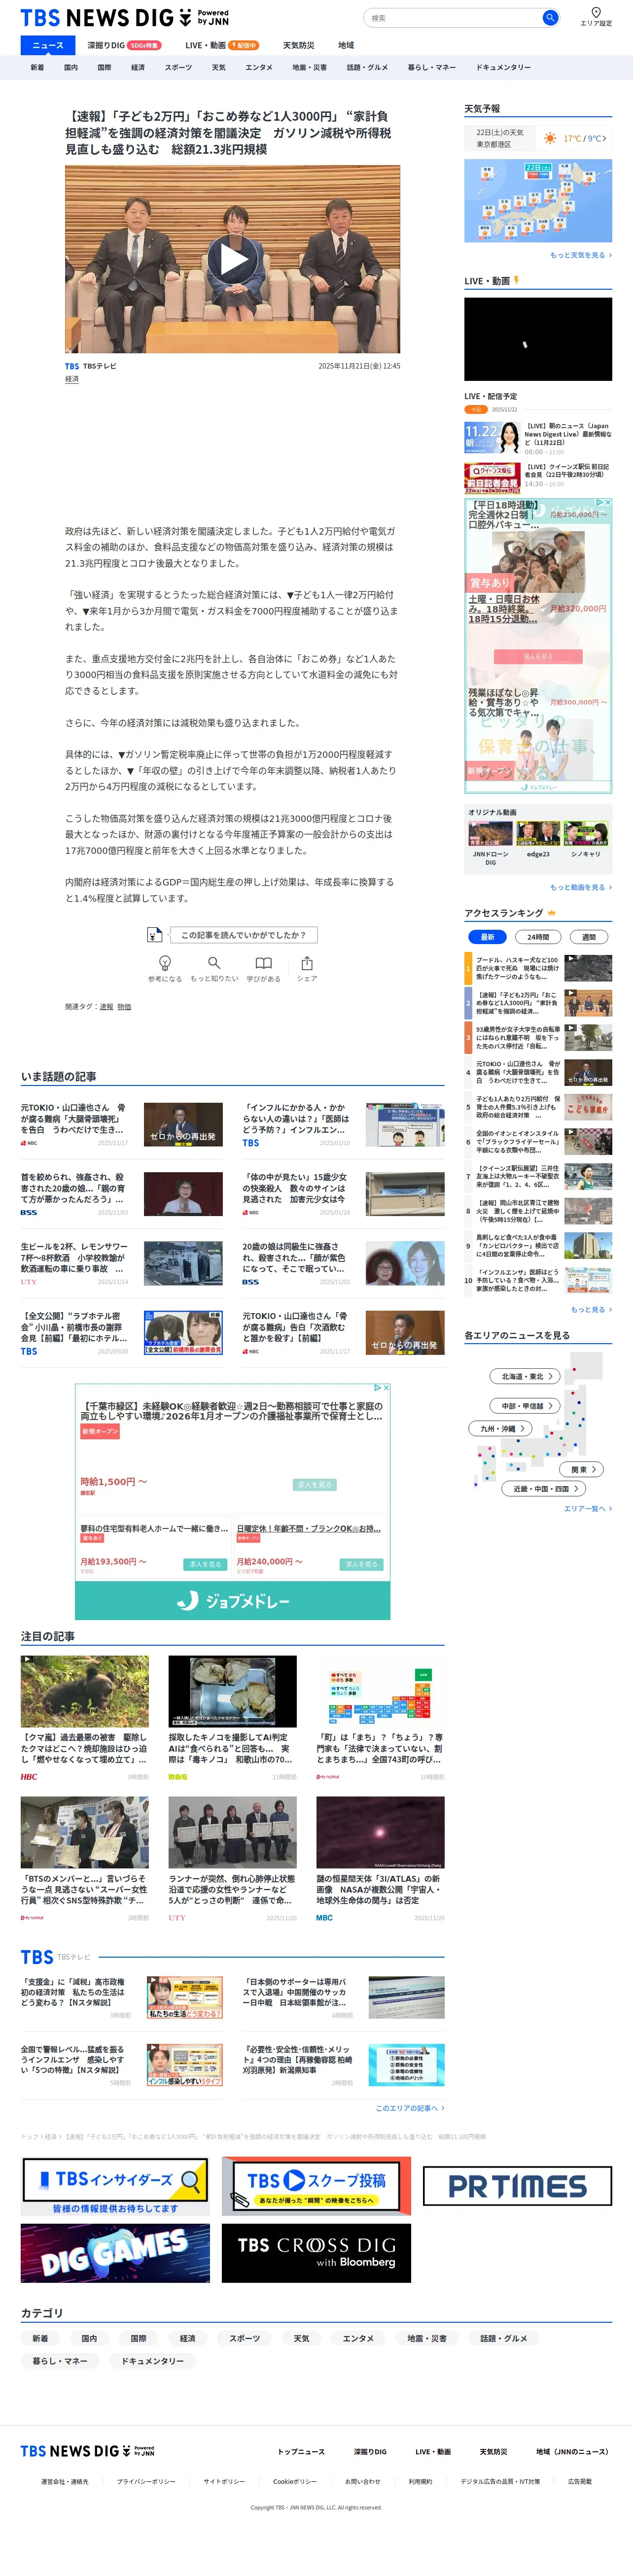
Task: Open the TBS CROSS DIG Bloomberg banner
Action: coord(316,2253)
